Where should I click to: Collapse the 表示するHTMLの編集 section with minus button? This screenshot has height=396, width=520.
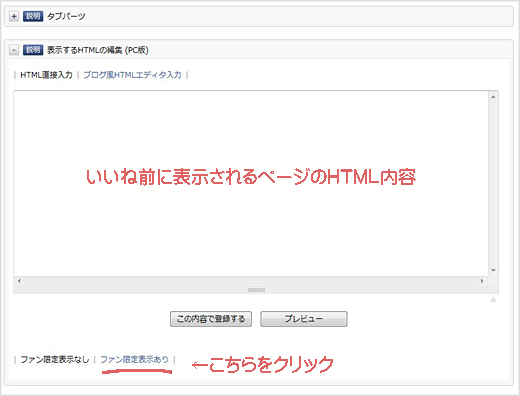(x=14, y=50)
